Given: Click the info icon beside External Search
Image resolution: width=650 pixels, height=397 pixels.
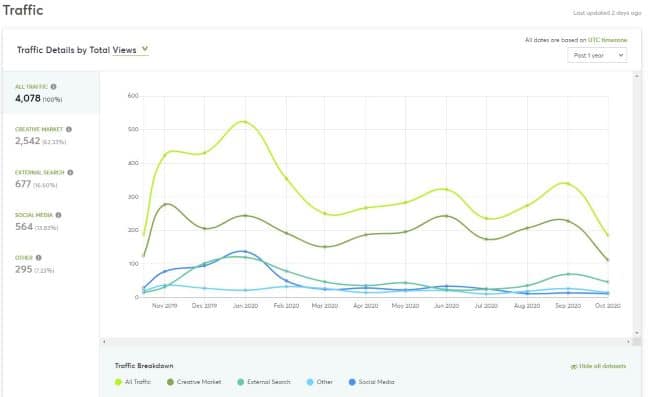Looking at the screenshot, I should [x=70, y=172].
